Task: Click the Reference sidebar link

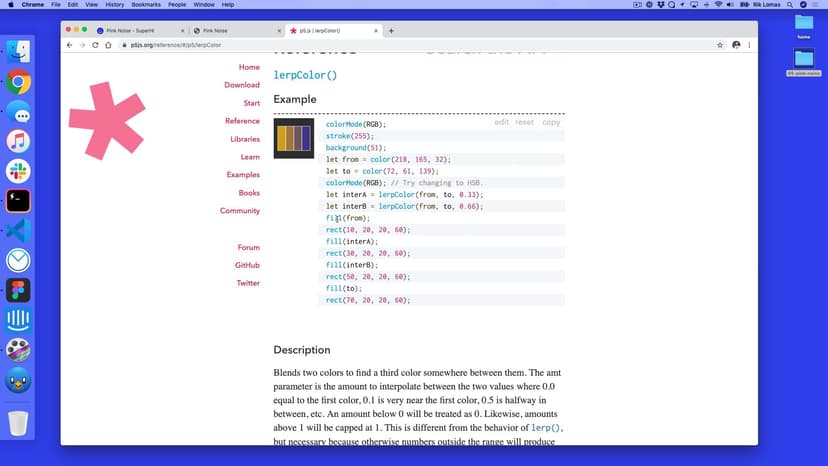Action: pyautogui.click(x=242, y=121)
